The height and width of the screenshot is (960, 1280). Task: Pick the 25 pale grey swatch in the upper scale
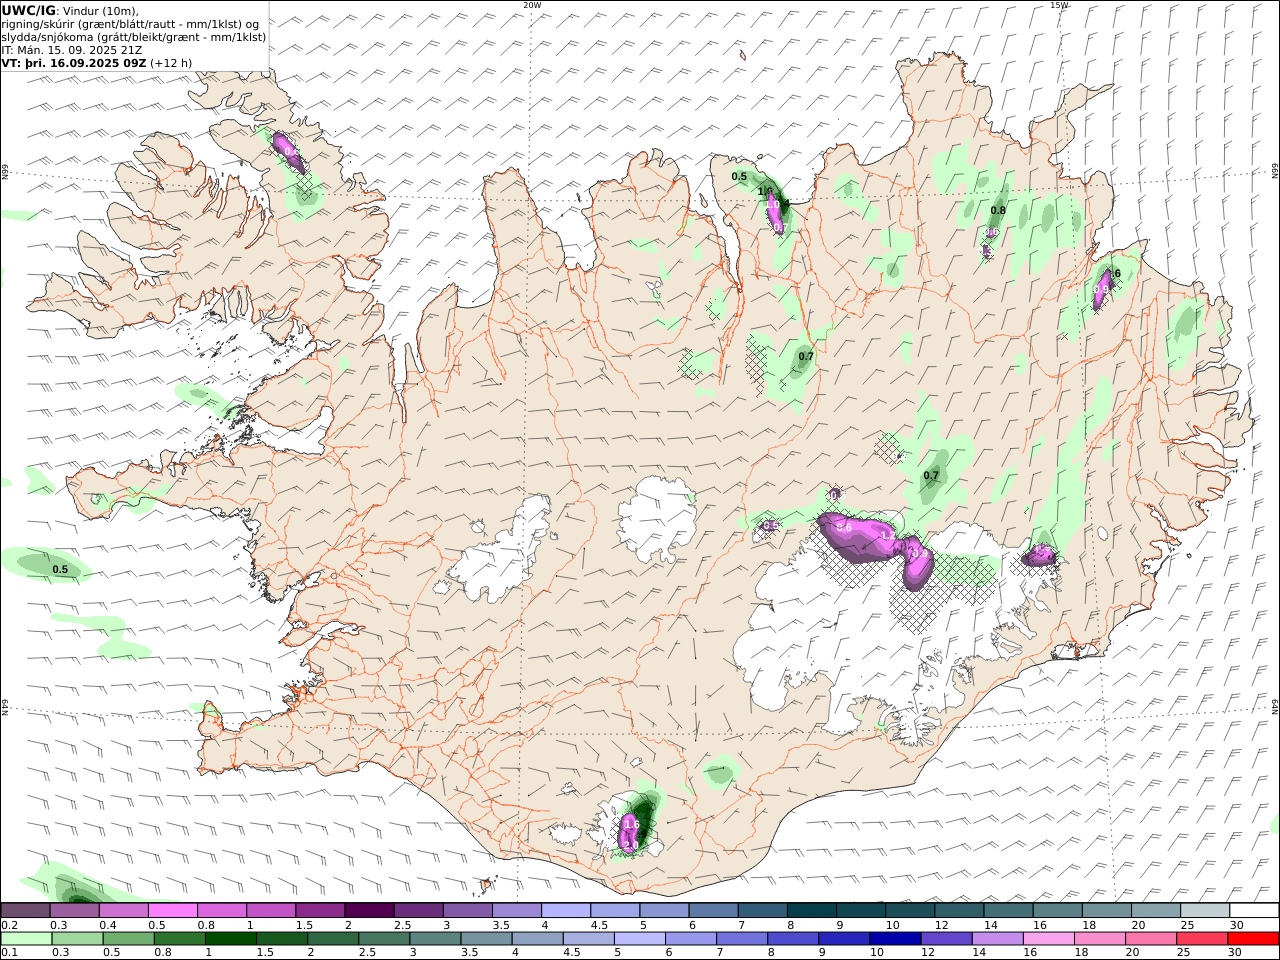[x=1204, y=911]
